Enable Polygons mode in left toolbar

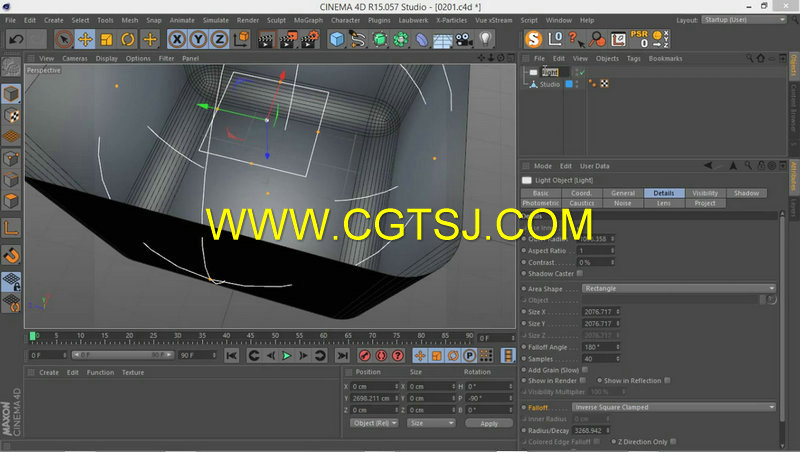(11, 201)
